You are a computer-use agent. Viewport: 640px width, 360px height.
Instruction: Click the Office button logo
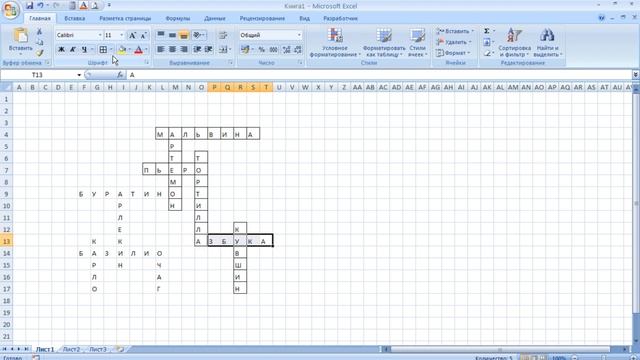pyautogui.click(x=11, y=10)
